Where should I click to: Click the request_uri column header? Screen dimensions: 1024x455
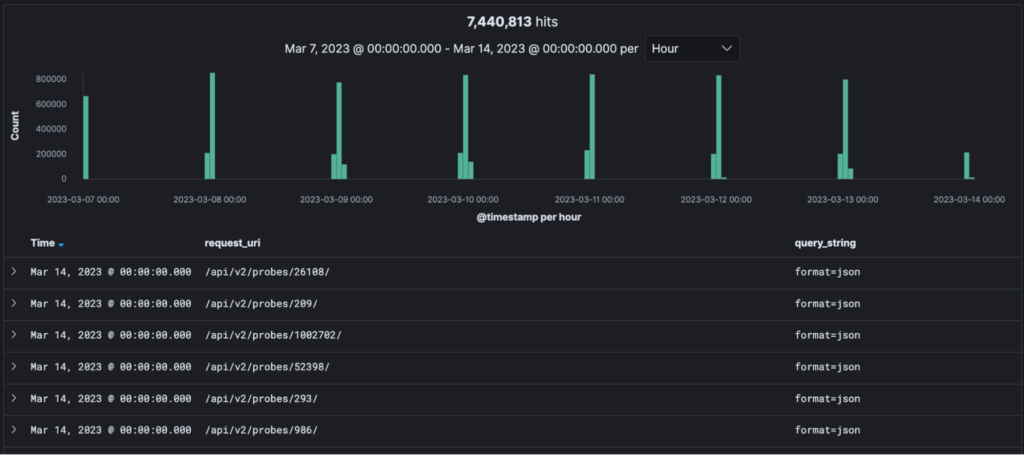click(233, 243)
